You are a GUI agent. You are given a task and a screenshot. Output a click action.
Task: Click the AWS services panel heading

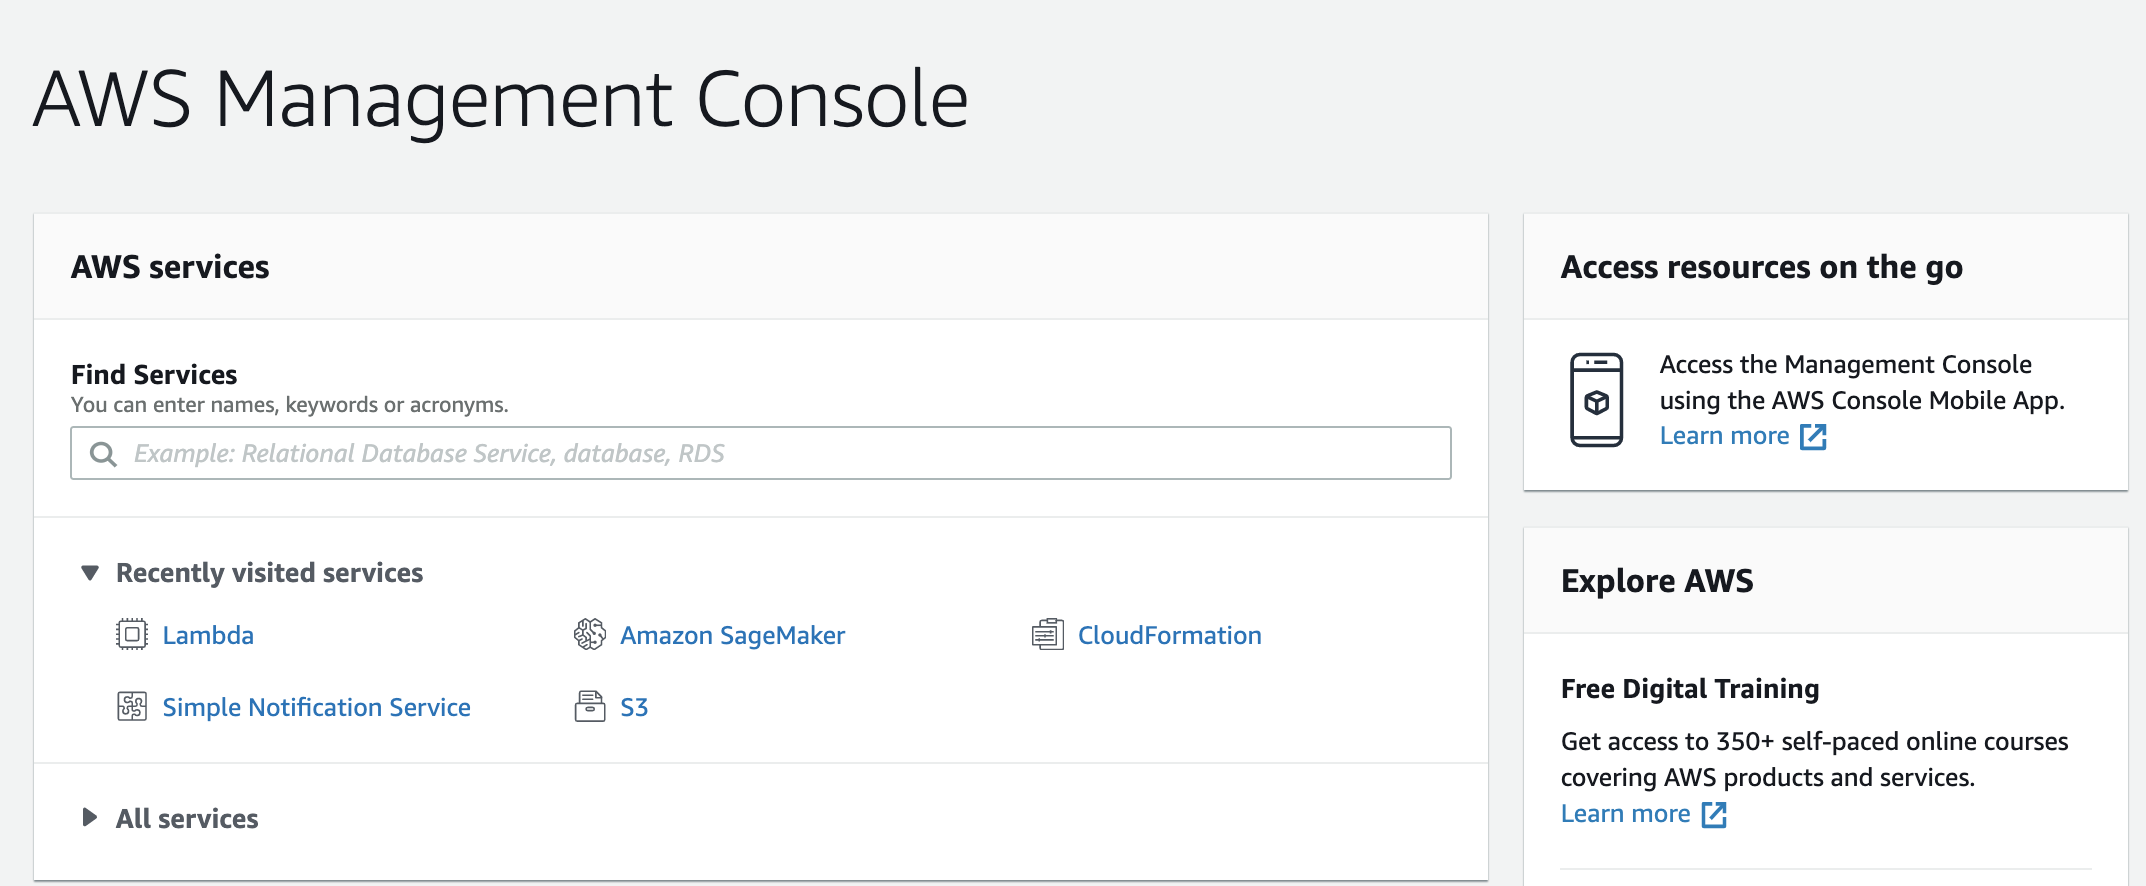[170, 267]
